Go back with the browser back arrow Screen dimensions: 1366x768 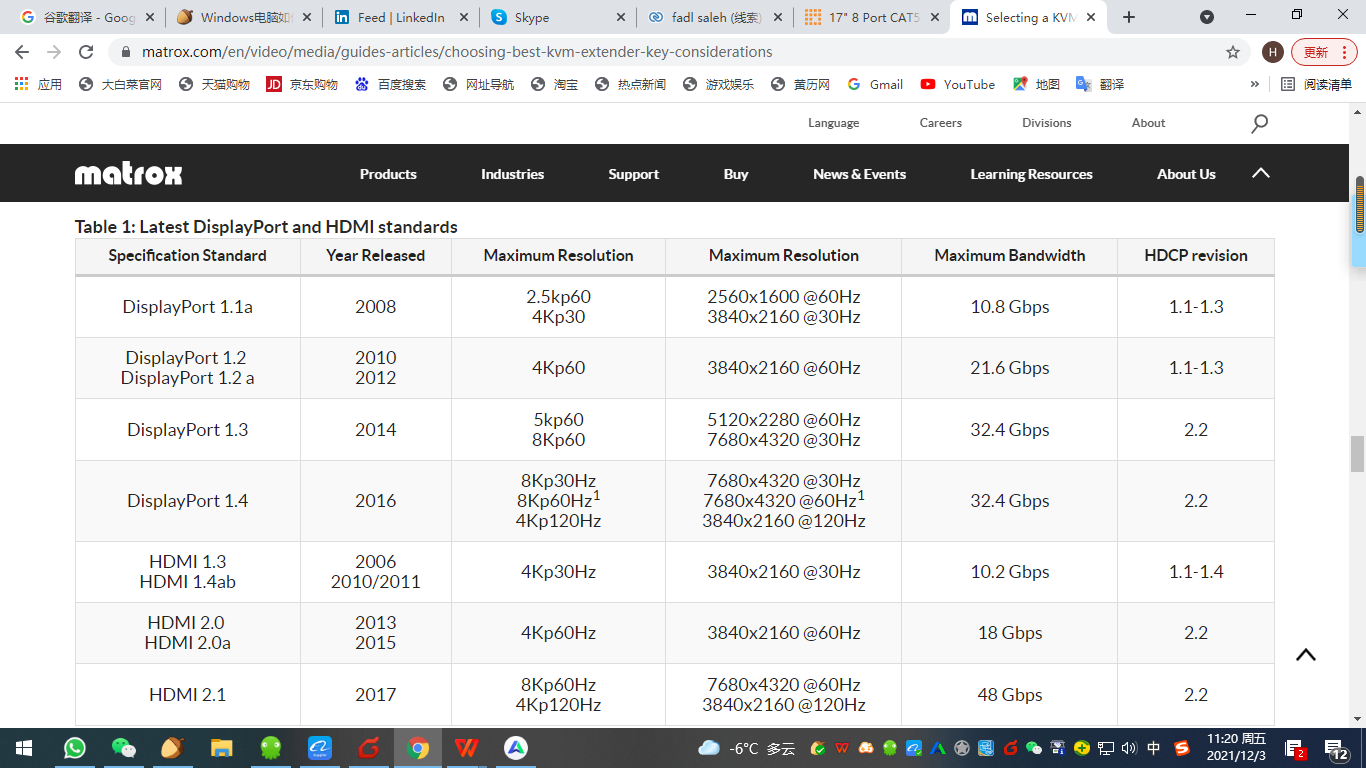point(22,52)
